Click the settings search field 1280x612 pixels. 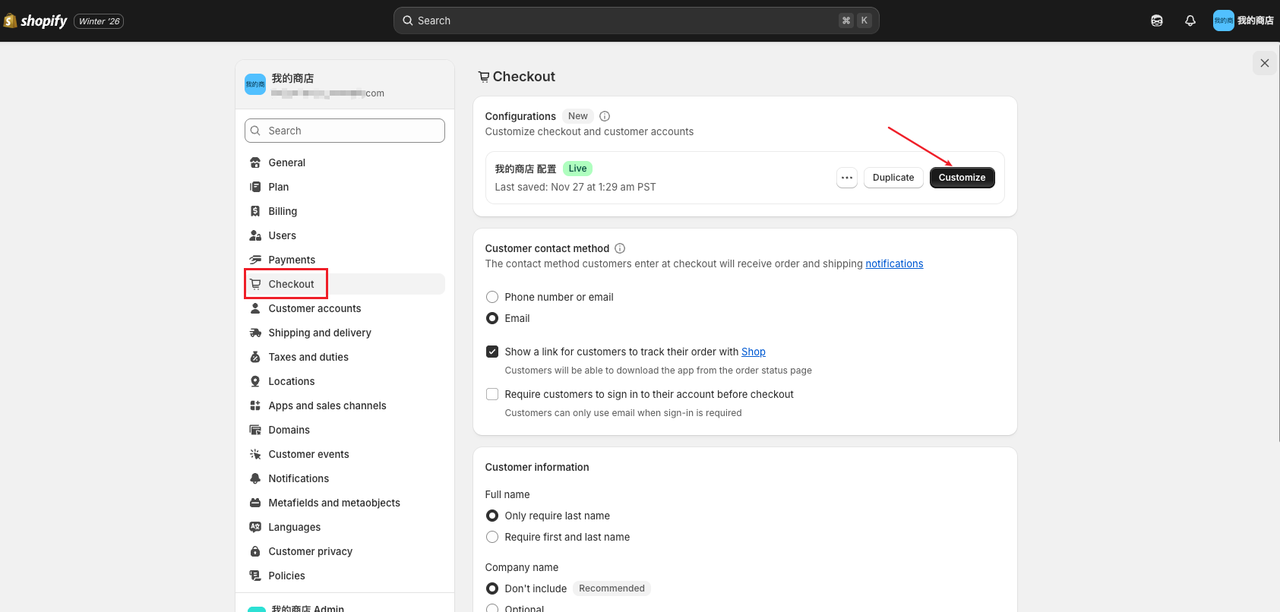click(344, 130)
